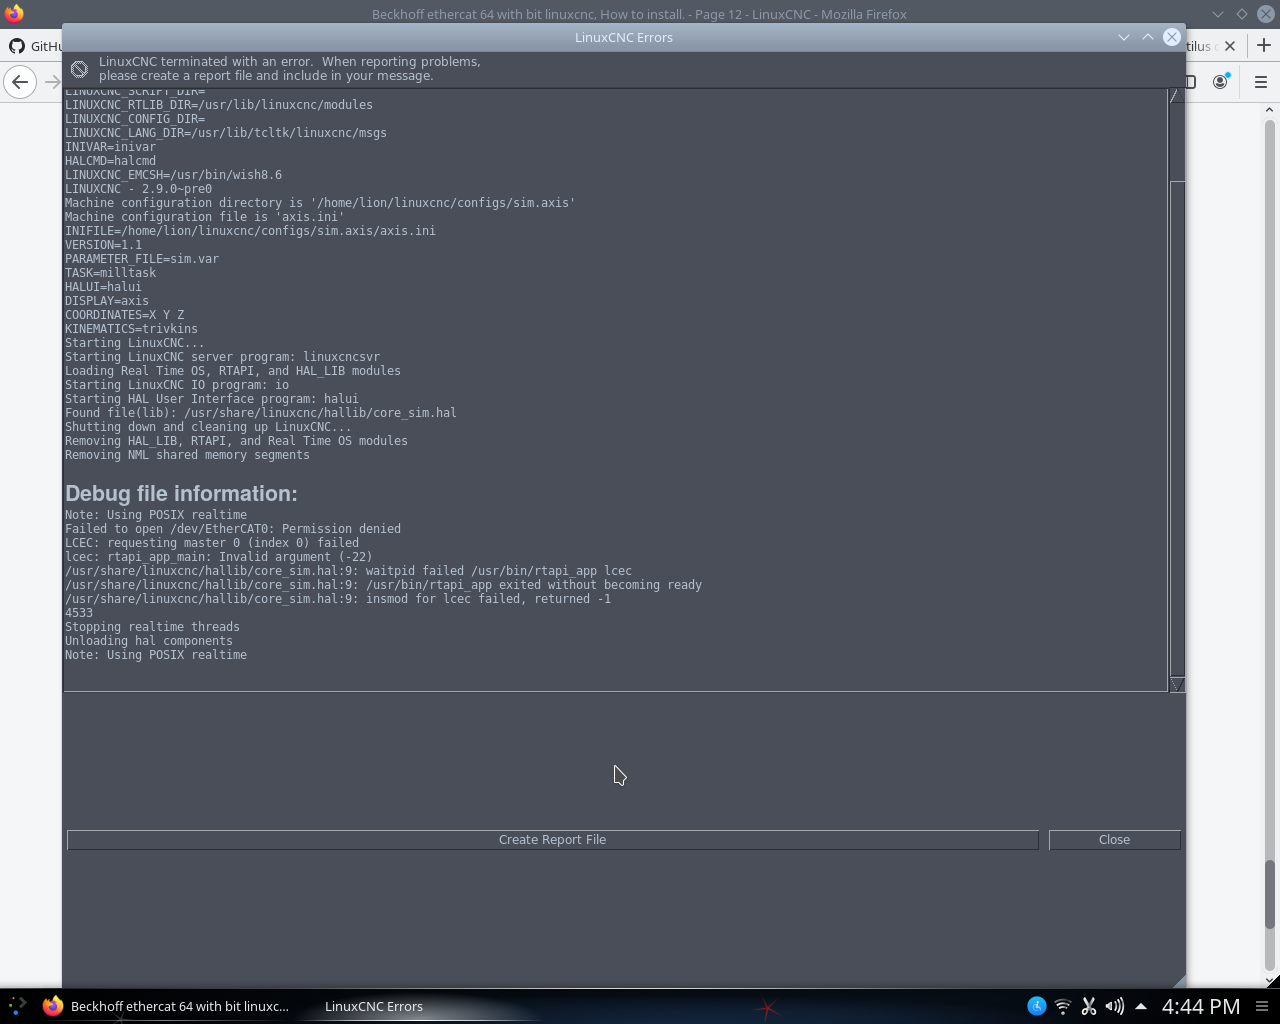Click 'Stopping realtime threads' line
The height and width of the screenshot is (1024, 1280).
[152, 627]
